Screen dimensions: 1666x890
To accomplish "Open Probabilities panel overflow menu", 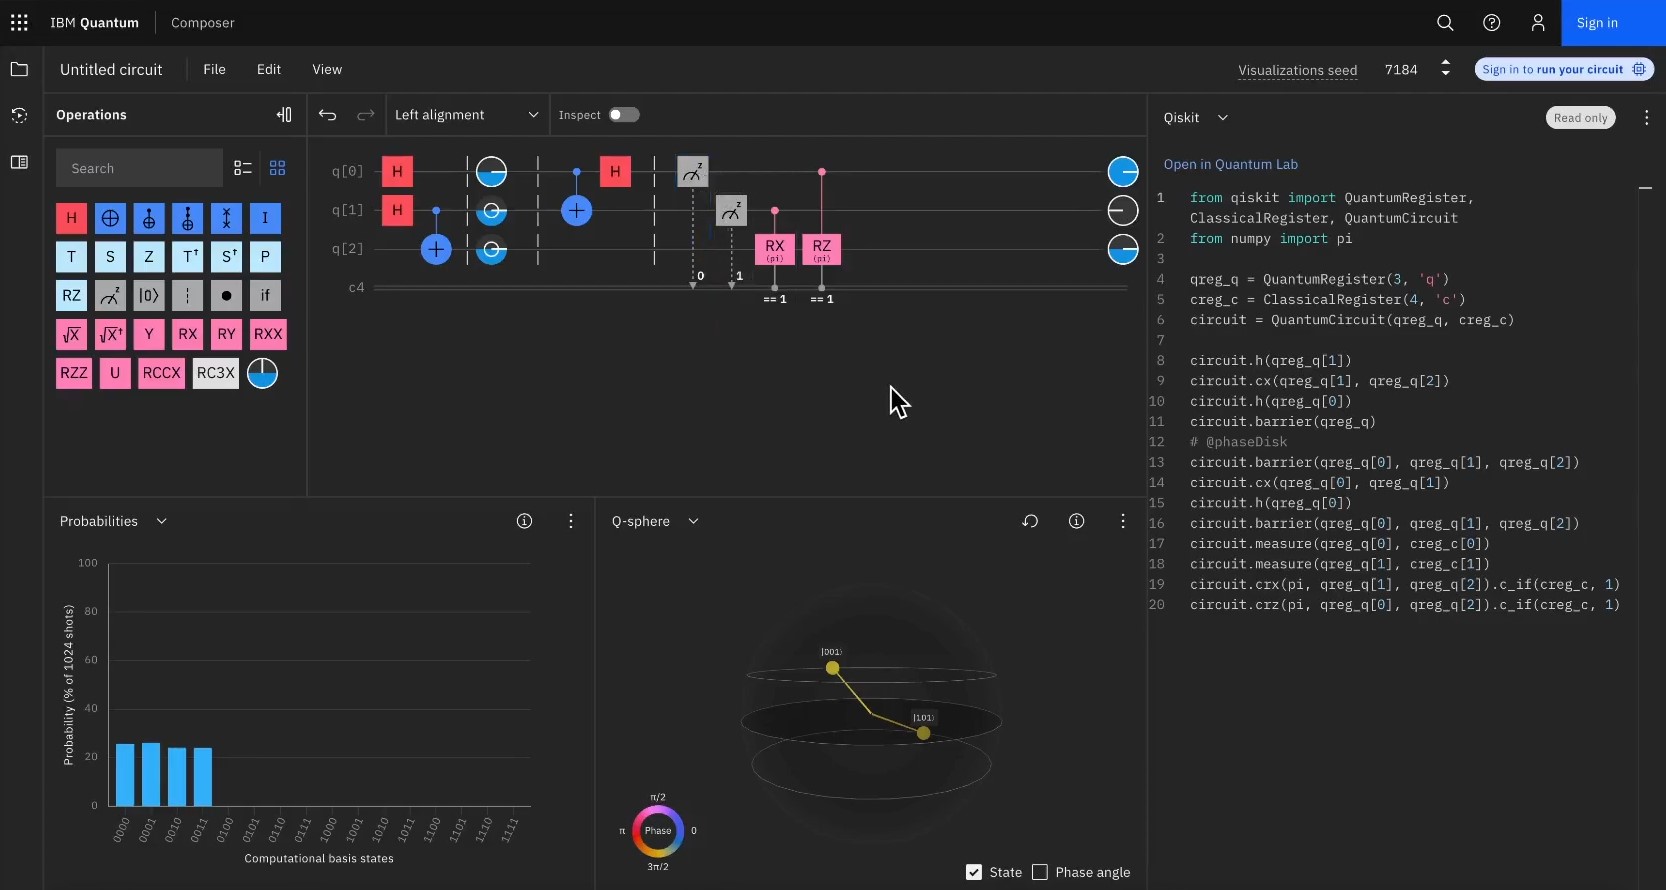I will [x=571, y=521].
